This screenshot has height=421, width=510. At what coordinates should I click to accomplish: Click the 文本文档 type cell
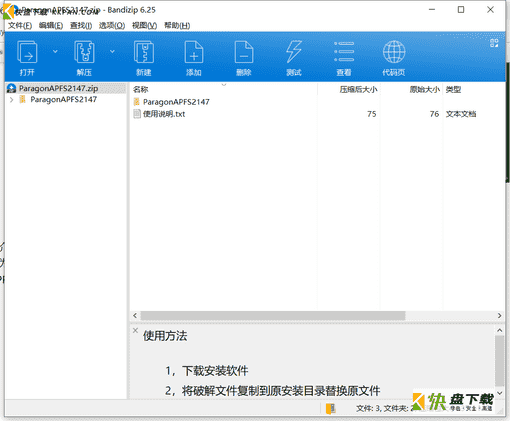(x=461, y=114)
